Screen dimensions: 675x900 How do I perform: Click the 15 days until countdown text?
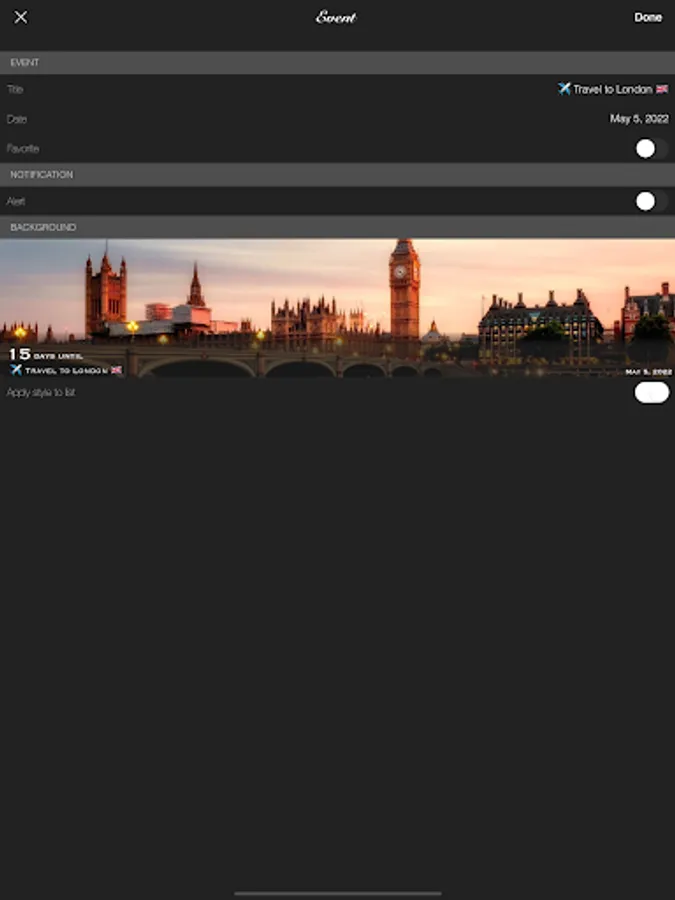46,355
